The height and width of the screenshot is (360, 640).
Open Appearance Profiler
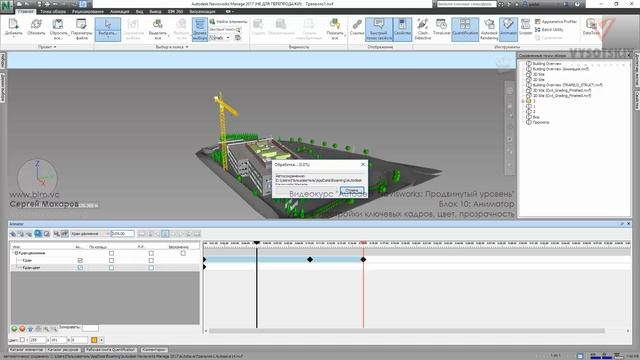pos(556,21)
